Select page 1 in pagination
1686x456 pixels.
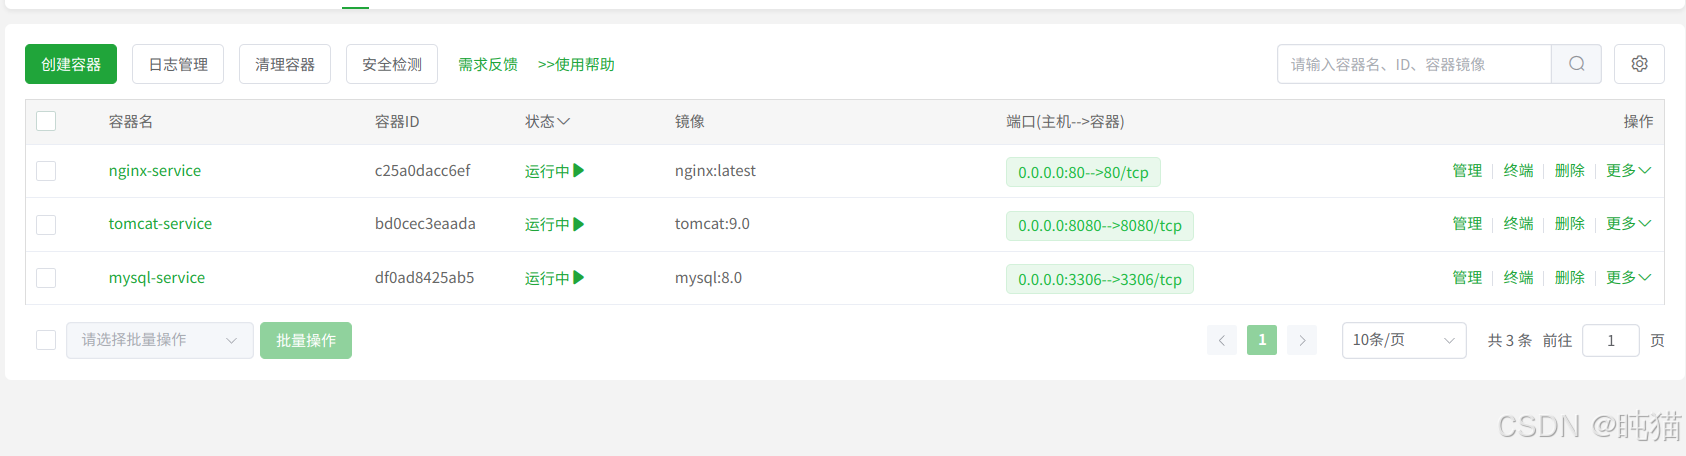point(1262,340)
